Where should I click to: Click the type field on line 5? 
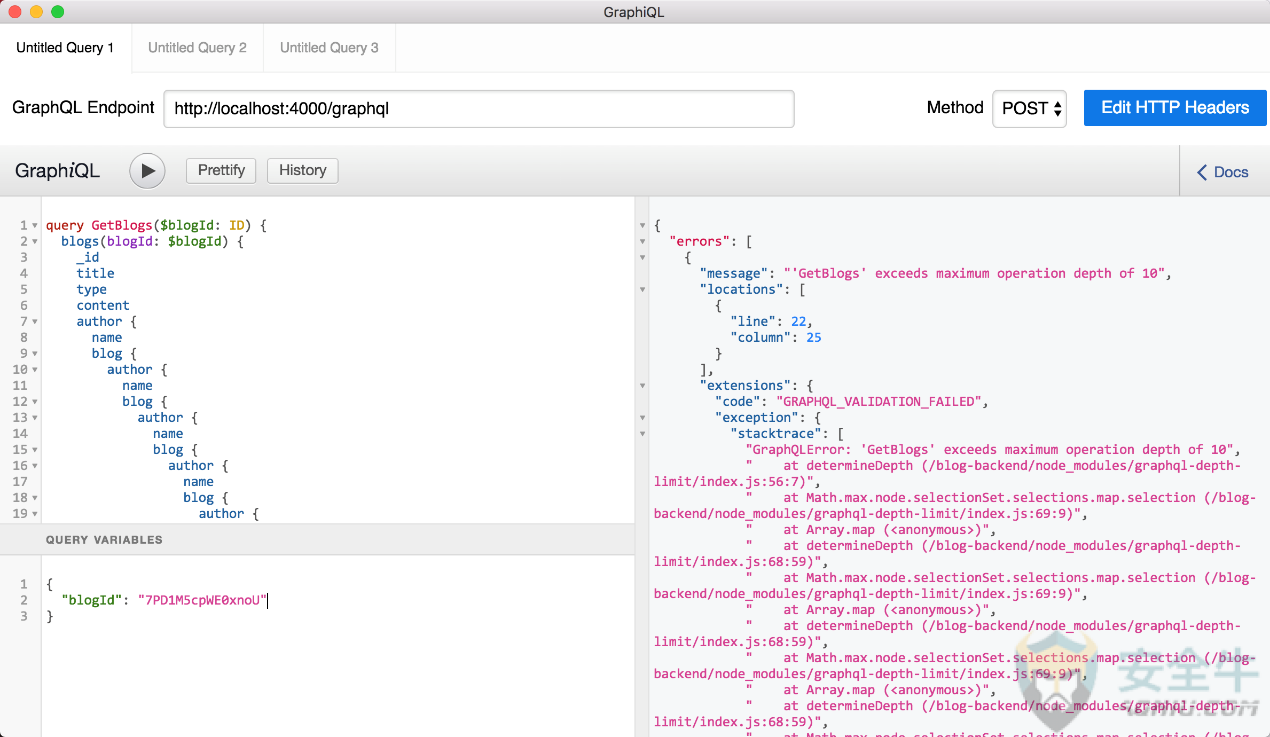click(92, 289)
